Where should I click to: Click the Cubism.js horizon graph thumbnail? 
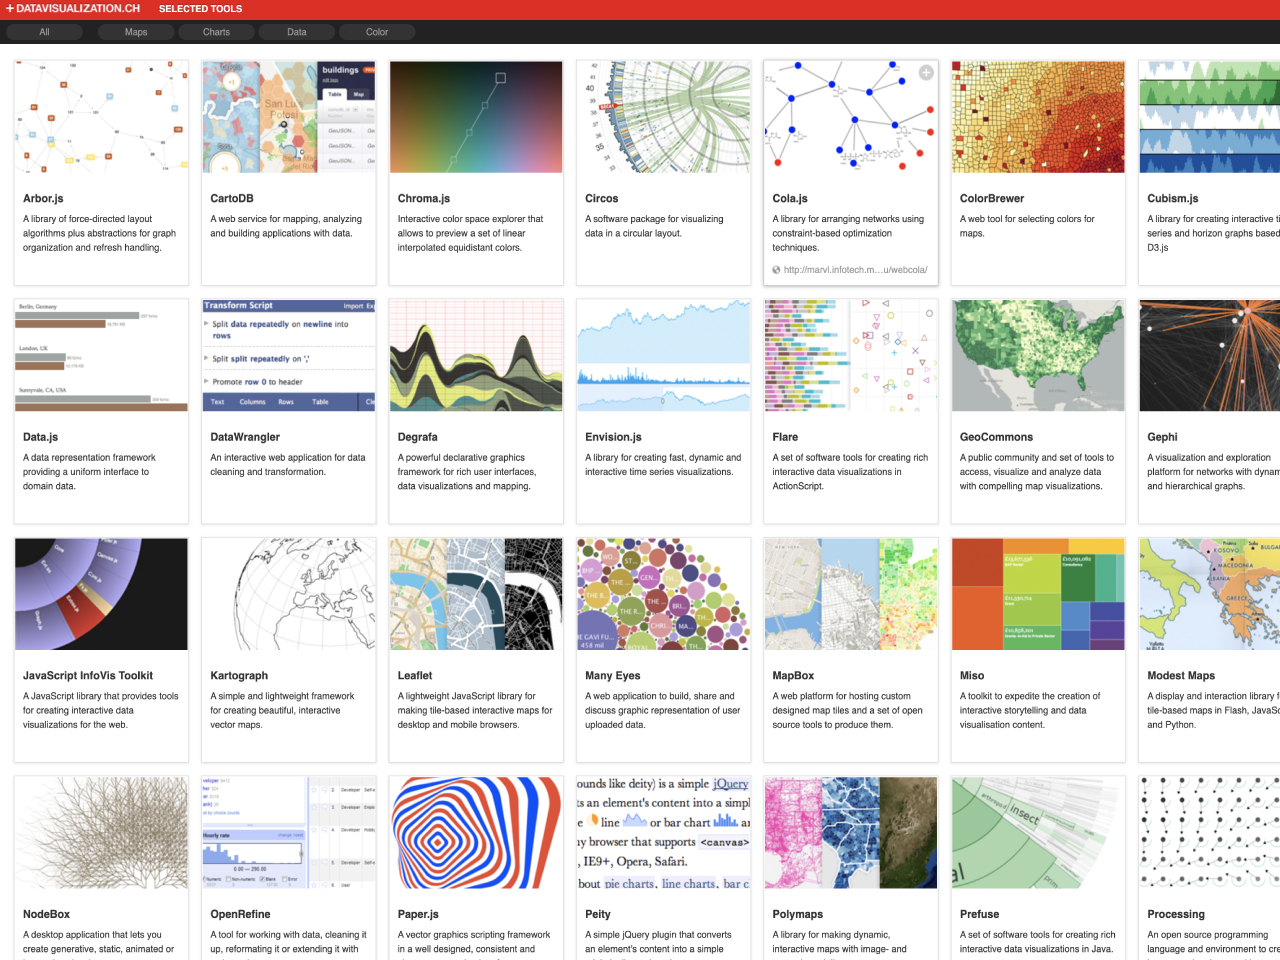(x=1210, y=117)
